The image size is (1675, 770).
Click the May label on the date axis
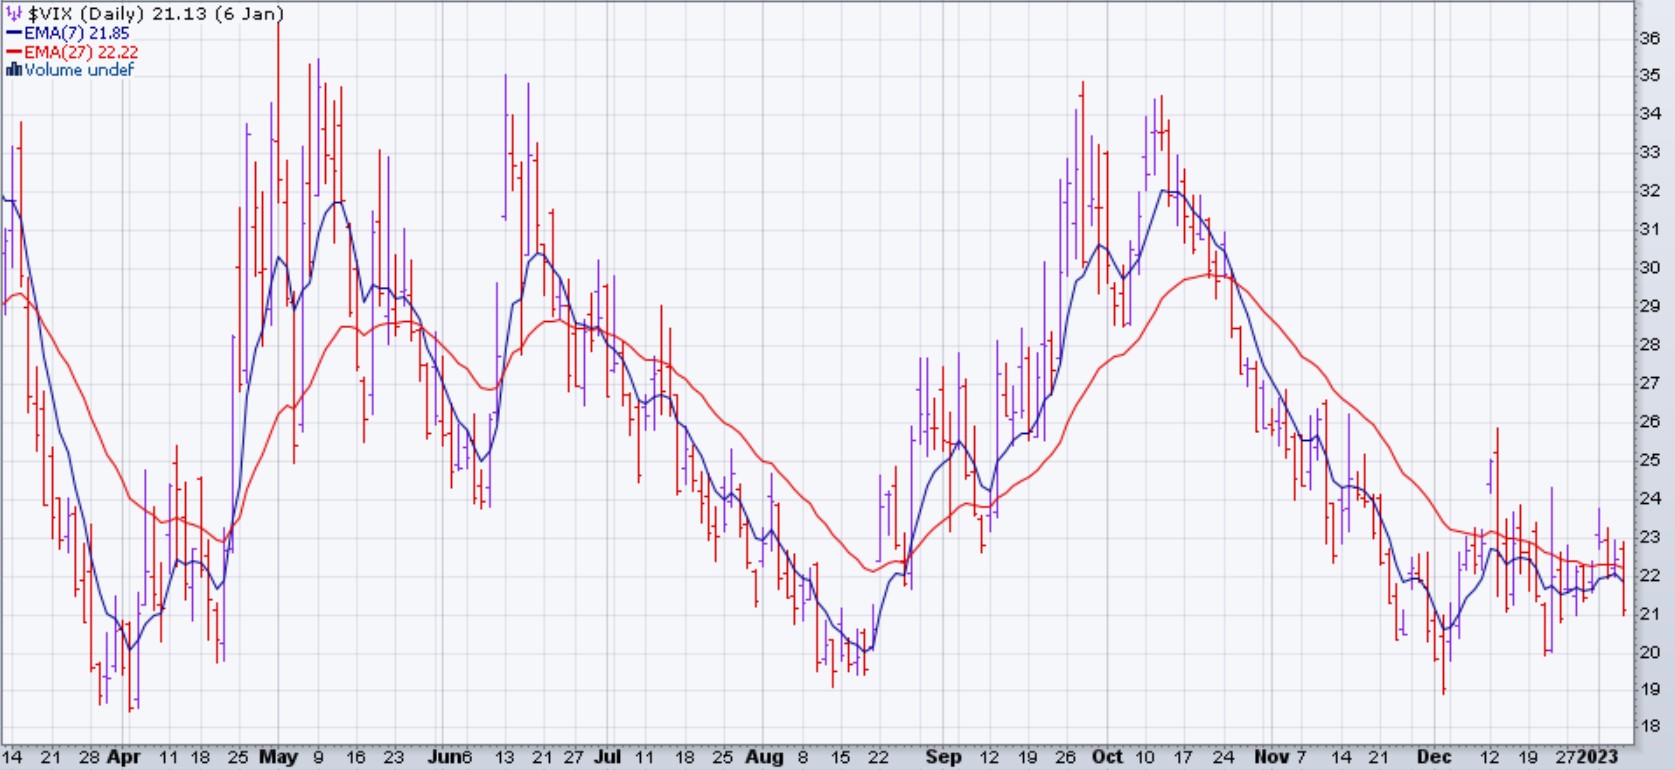click(278, 757)
